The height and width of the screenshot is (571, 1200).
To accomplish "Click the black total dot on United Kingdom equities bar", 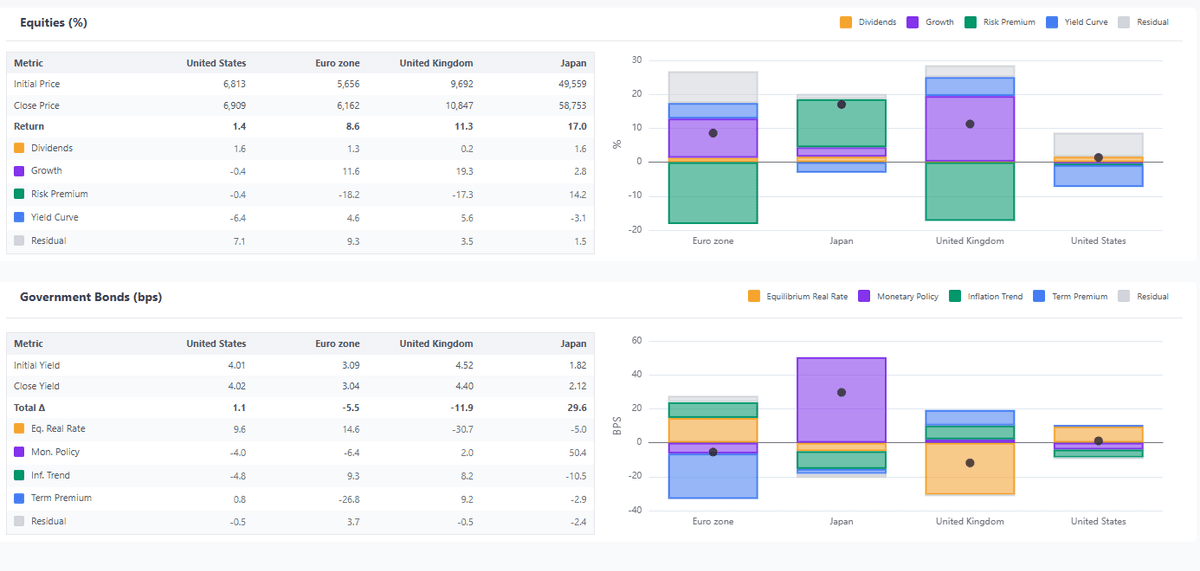I will coord(970,124).
